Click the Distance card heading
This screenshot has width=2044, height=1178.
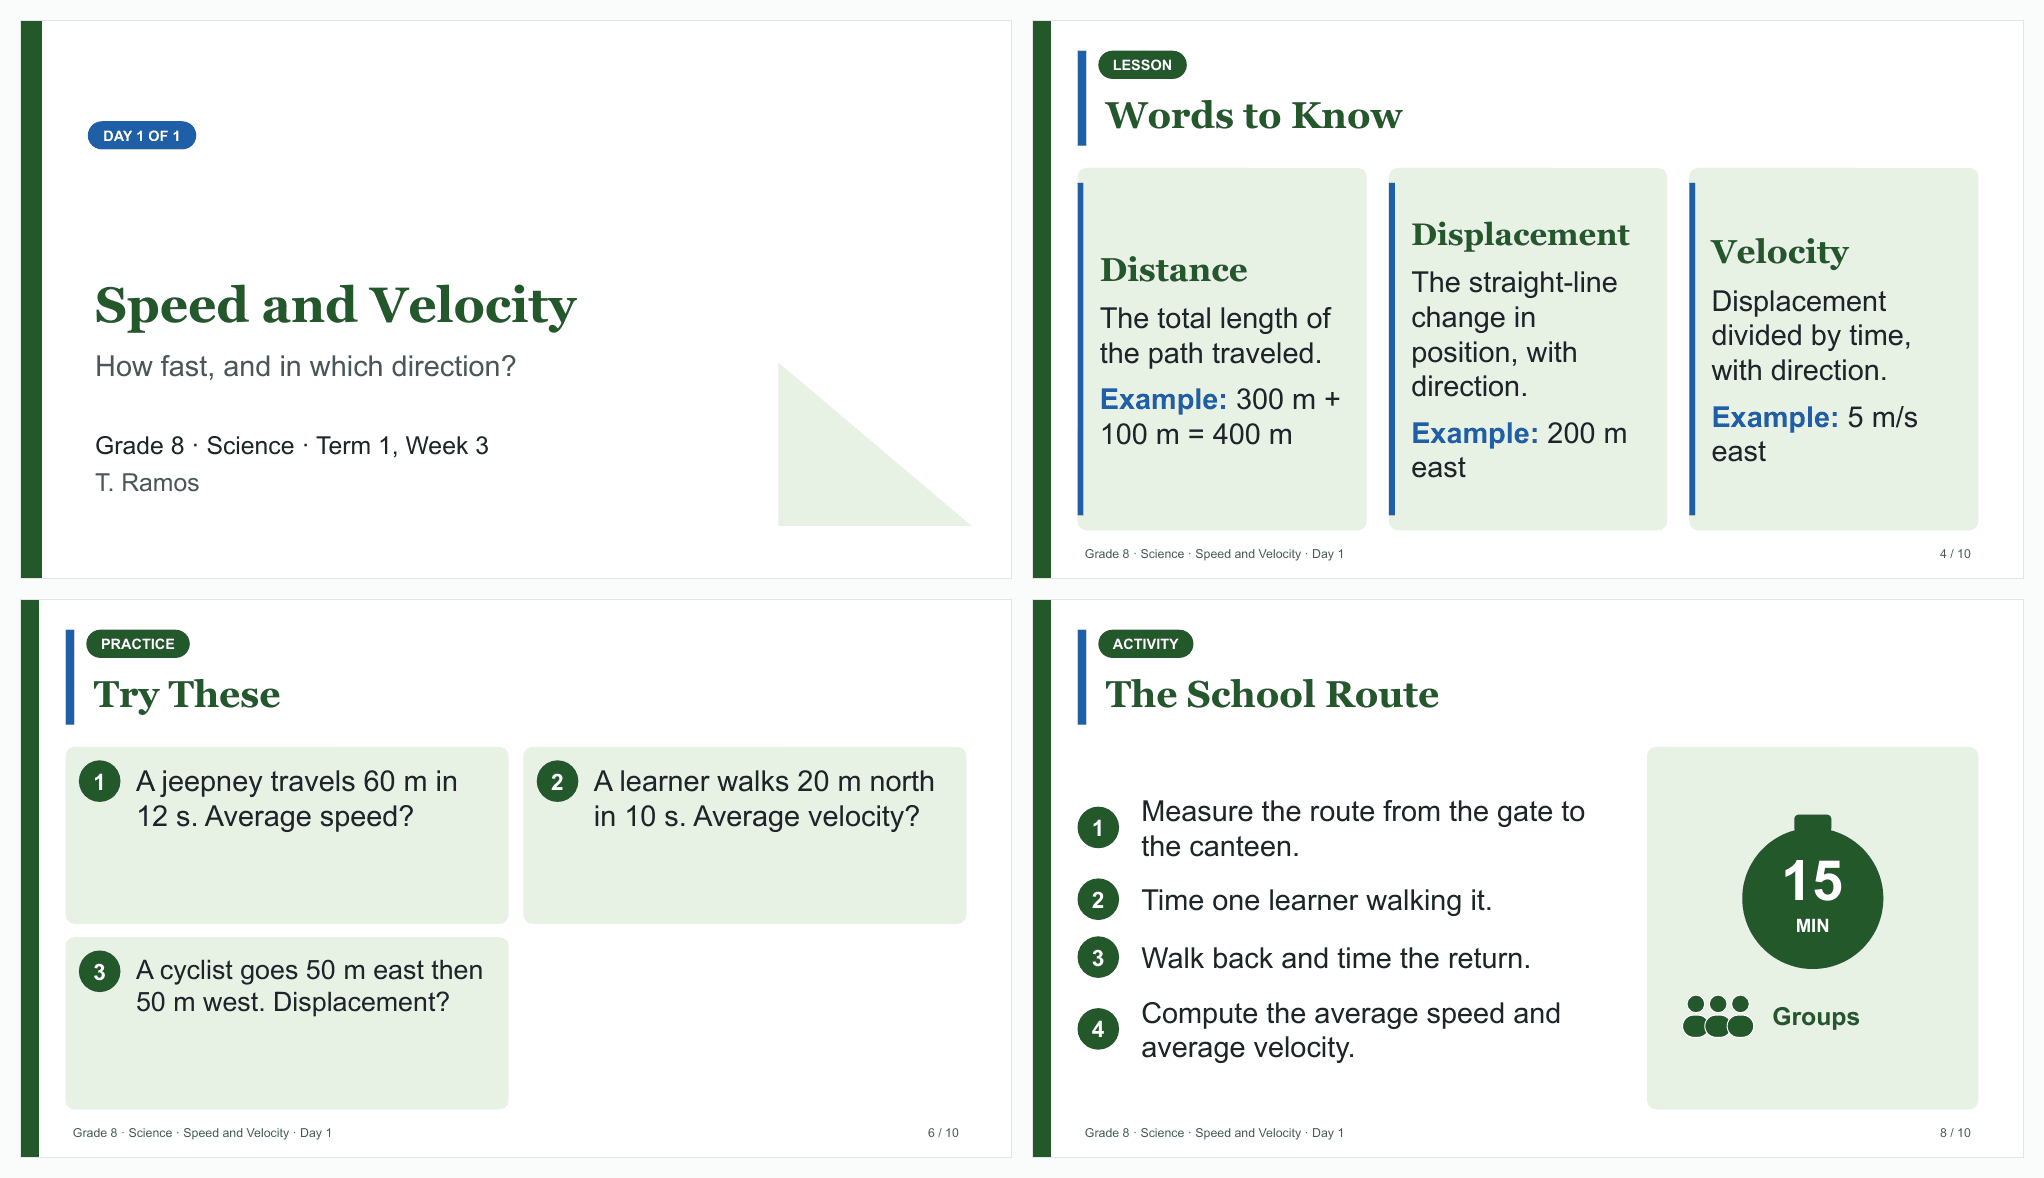[x=1174, y=270]
